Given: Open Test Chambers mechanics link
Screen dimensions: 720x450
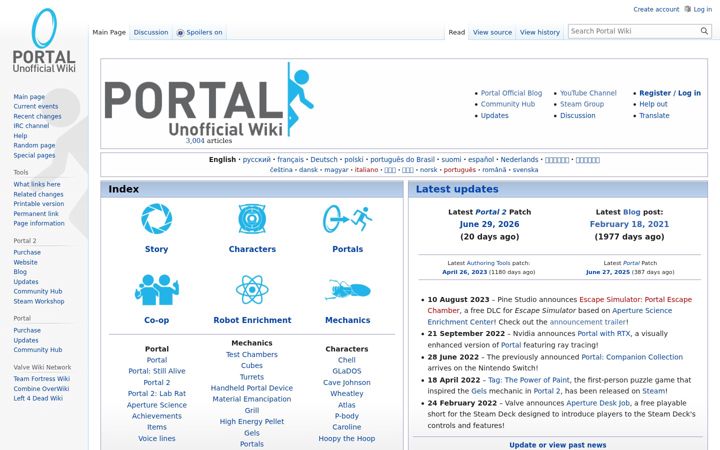Looking at the screenshot, I should pos(252,354).
